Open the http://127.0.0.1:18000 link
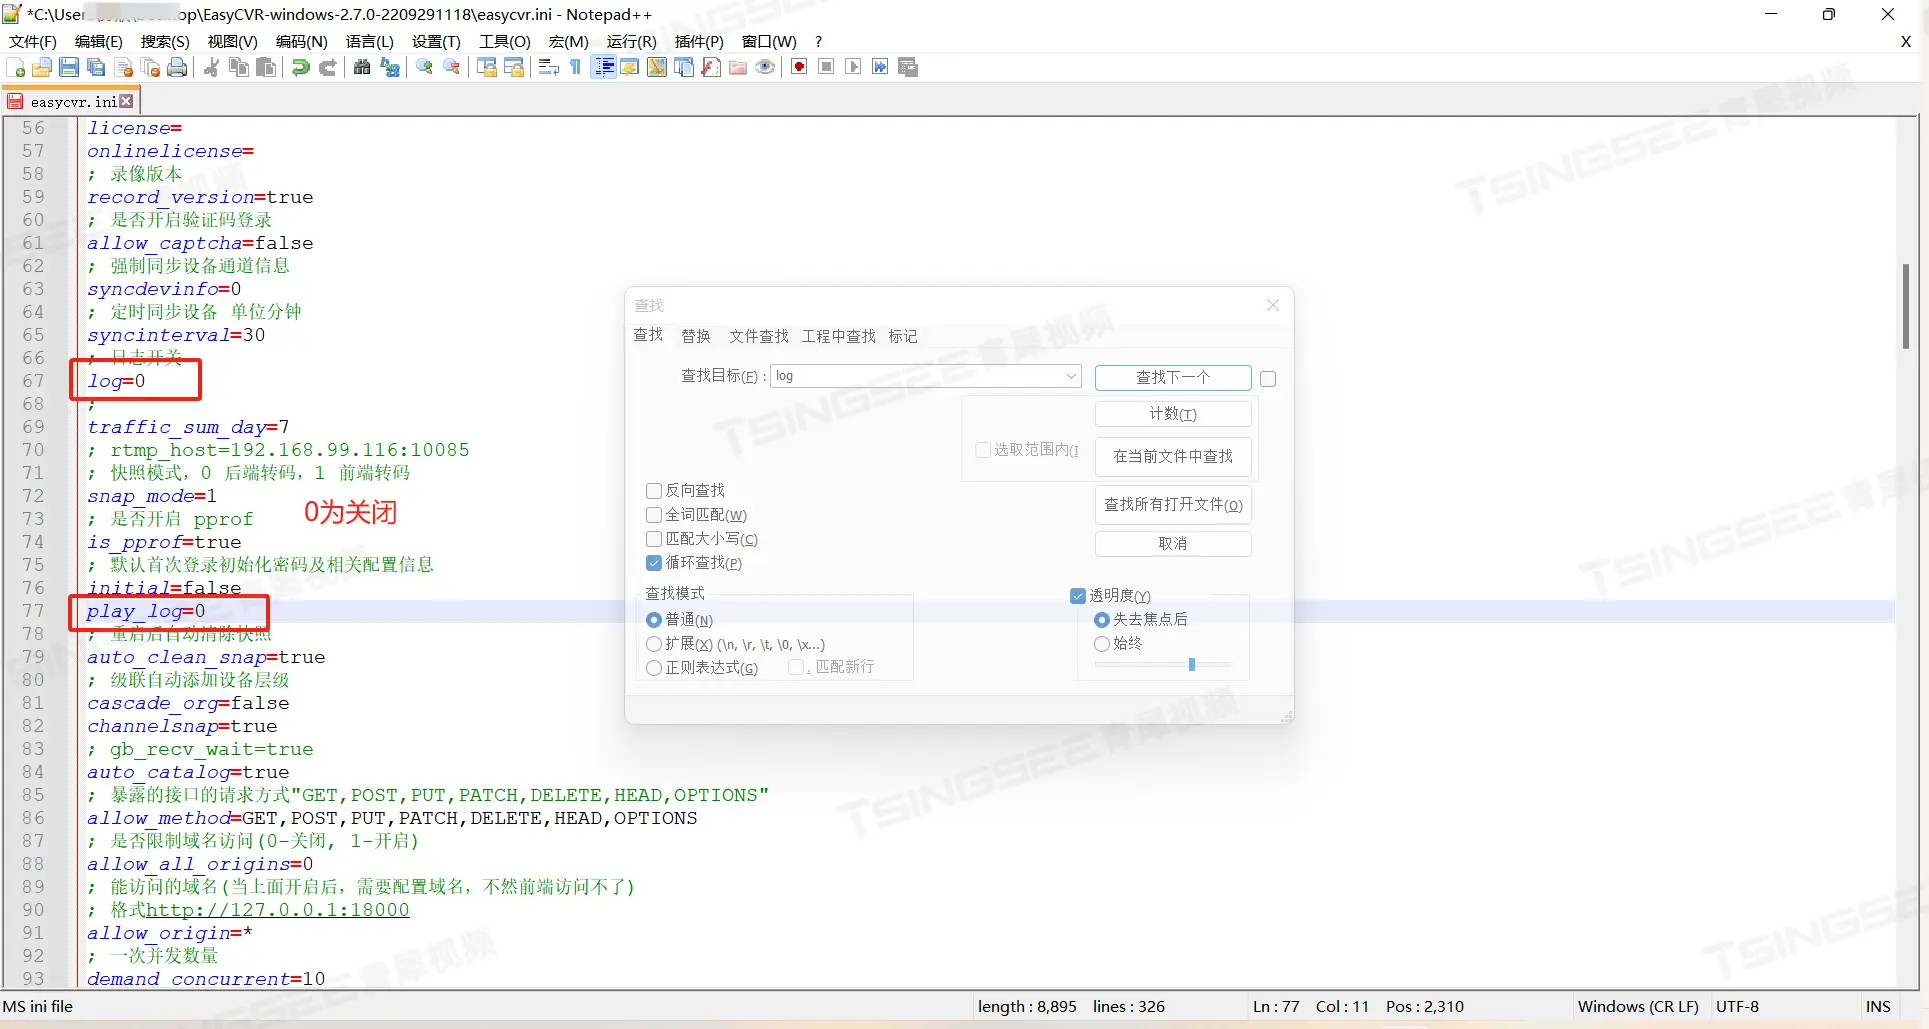Viewport: 1929px width, 1029px height. tap(278, 910)
